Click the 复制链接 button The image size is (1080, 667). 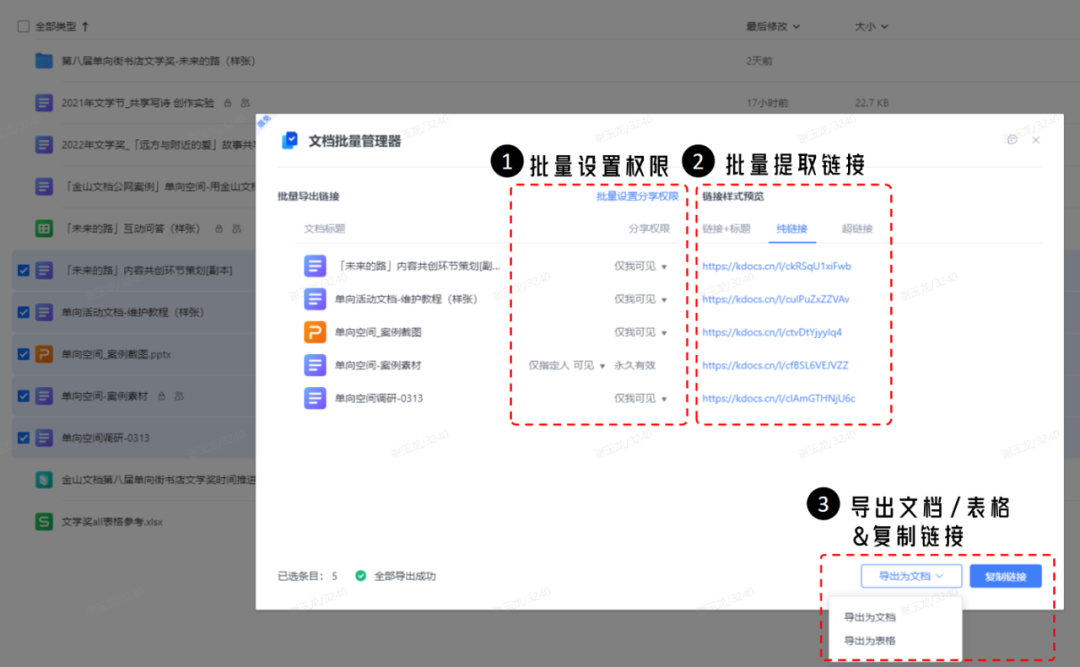tap(1006, 576)
